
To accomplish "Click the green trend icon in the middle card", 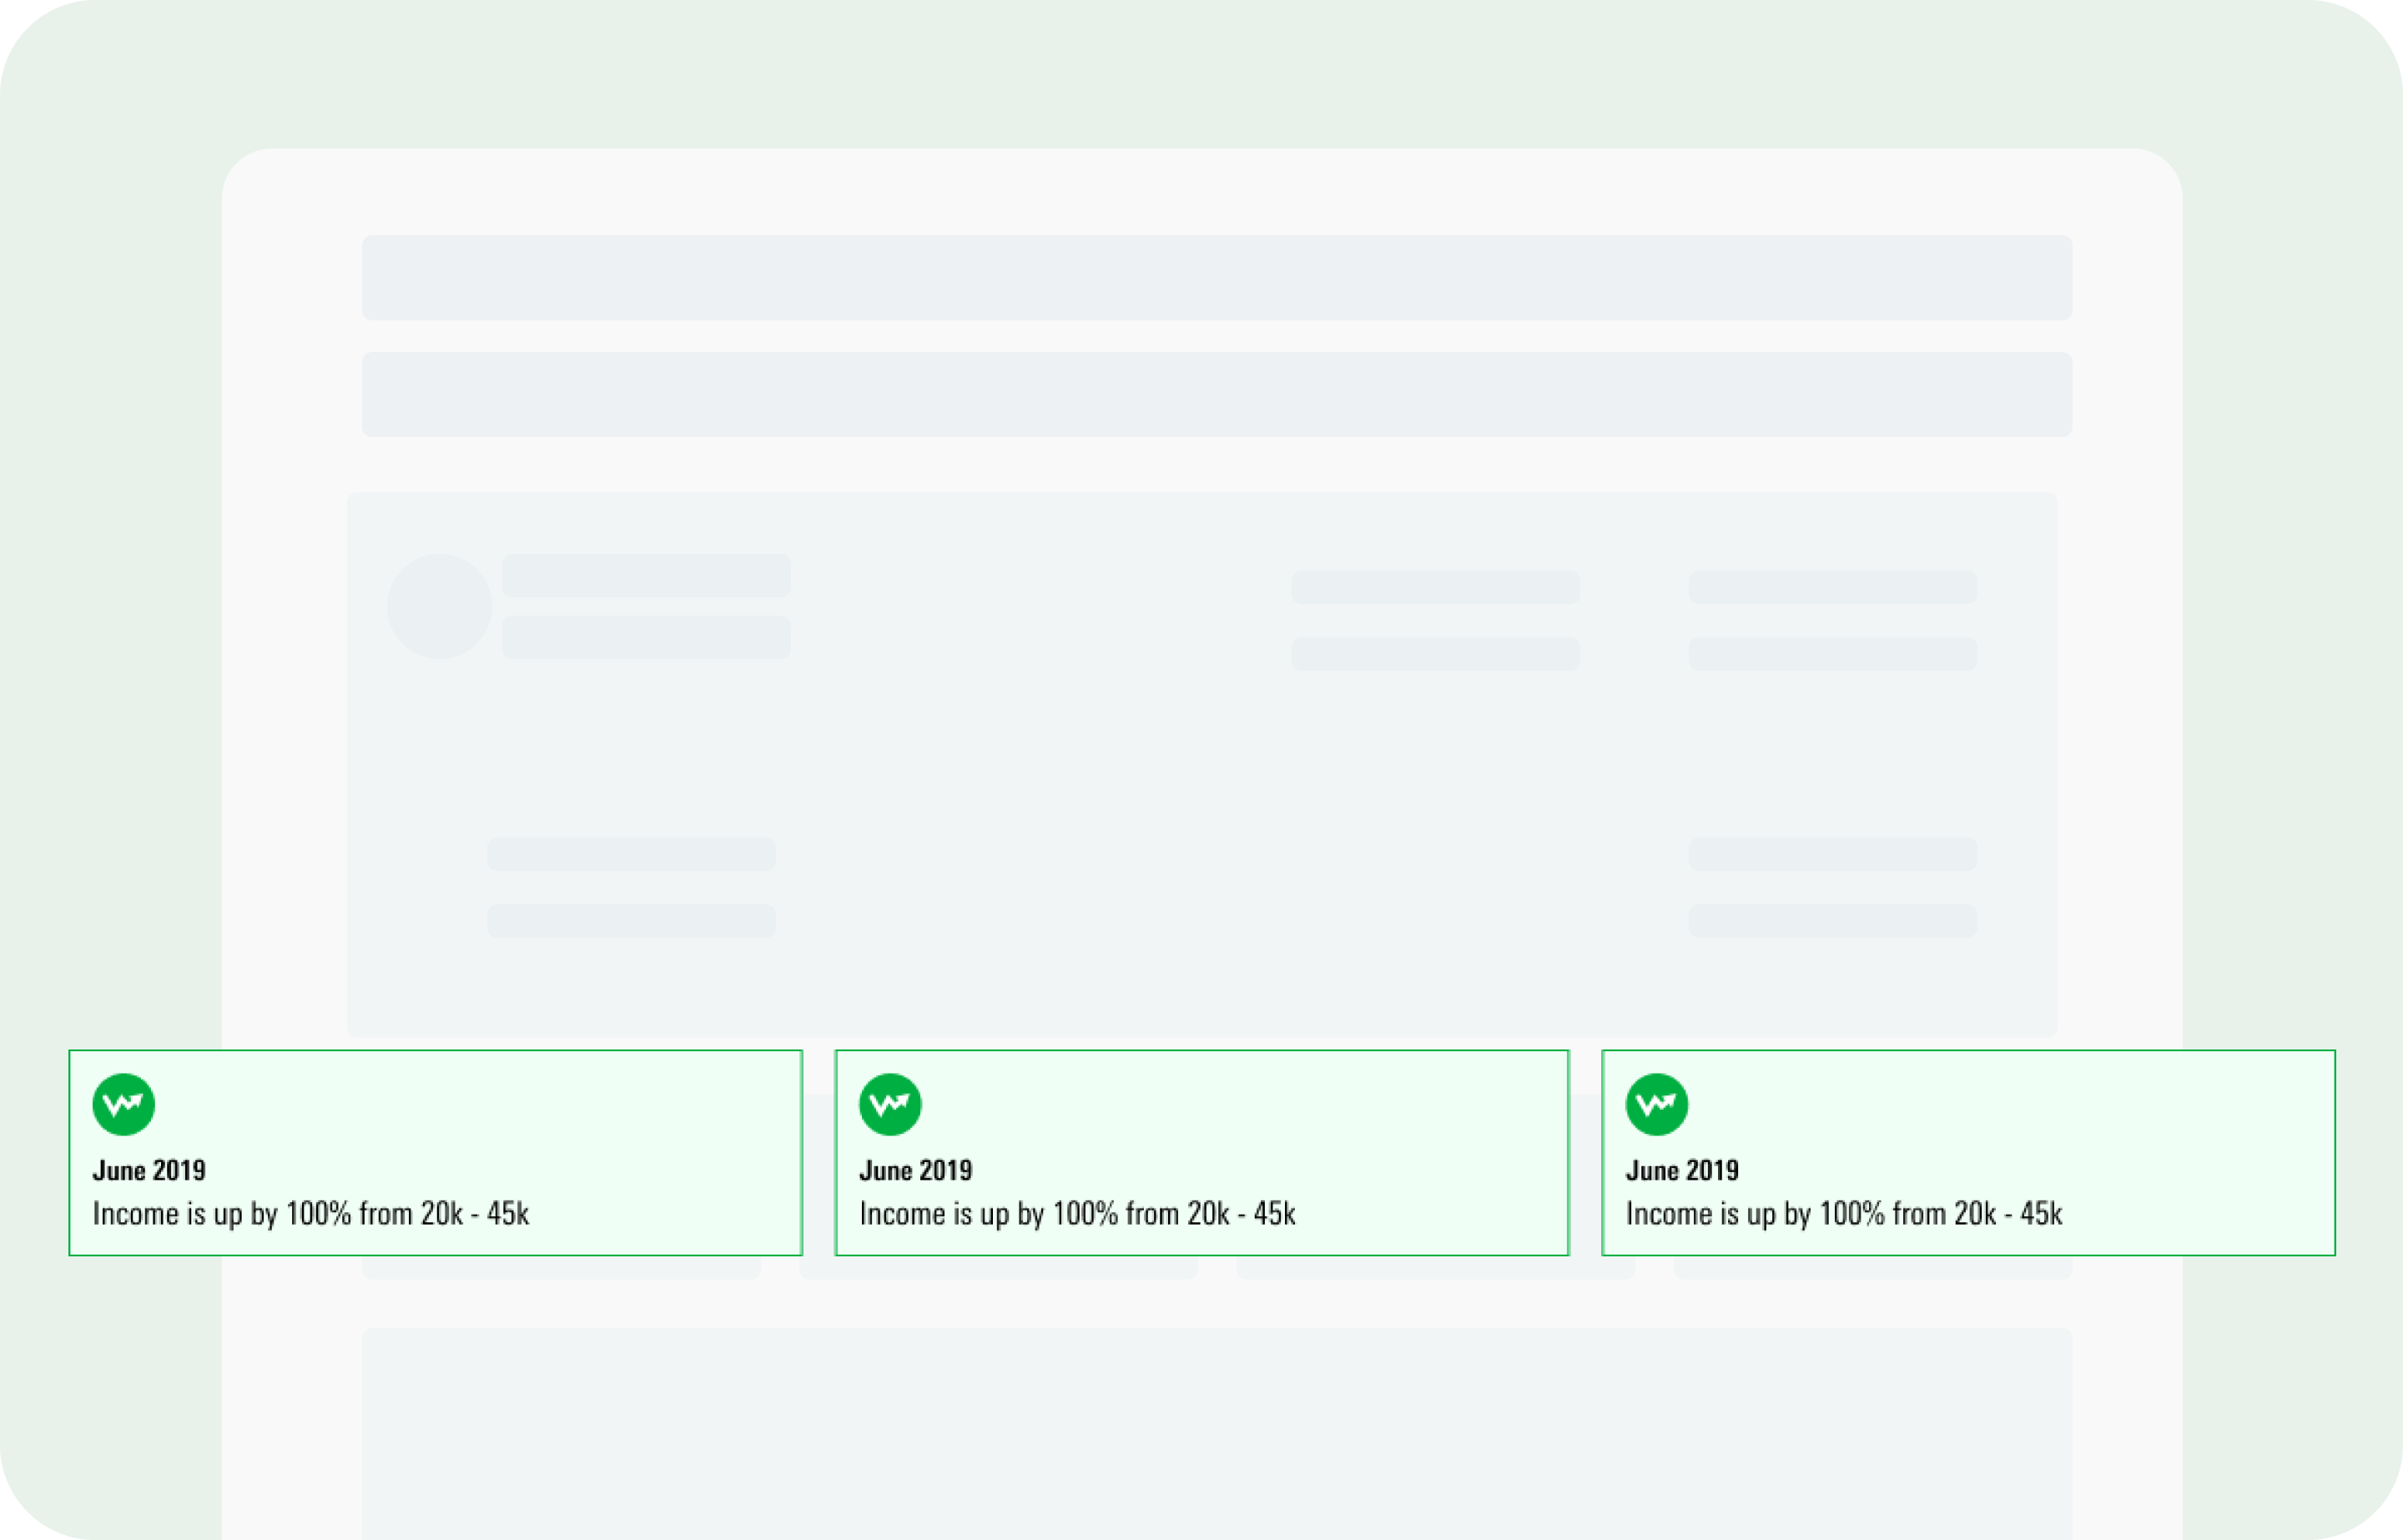I will click(x=890, y=1104).
